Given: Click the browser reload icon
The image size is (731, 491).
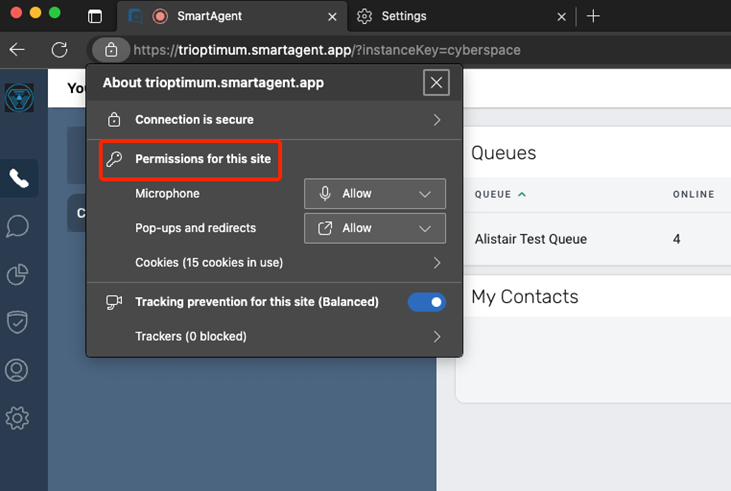Looking at the screenshot, I should pyautogui.click(x=60, y=50).
